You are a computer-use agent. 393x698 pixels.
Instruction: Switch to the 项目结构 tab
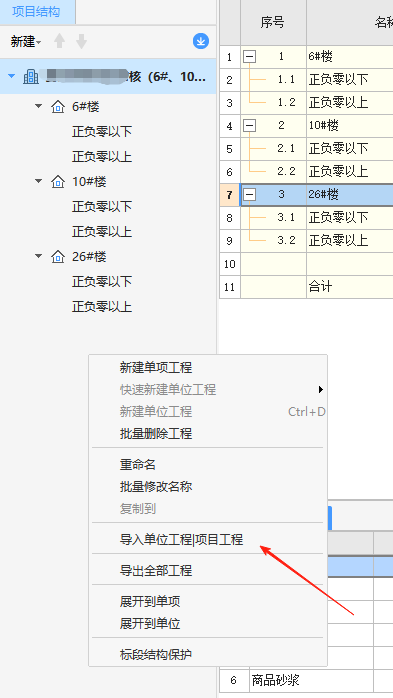36,12
